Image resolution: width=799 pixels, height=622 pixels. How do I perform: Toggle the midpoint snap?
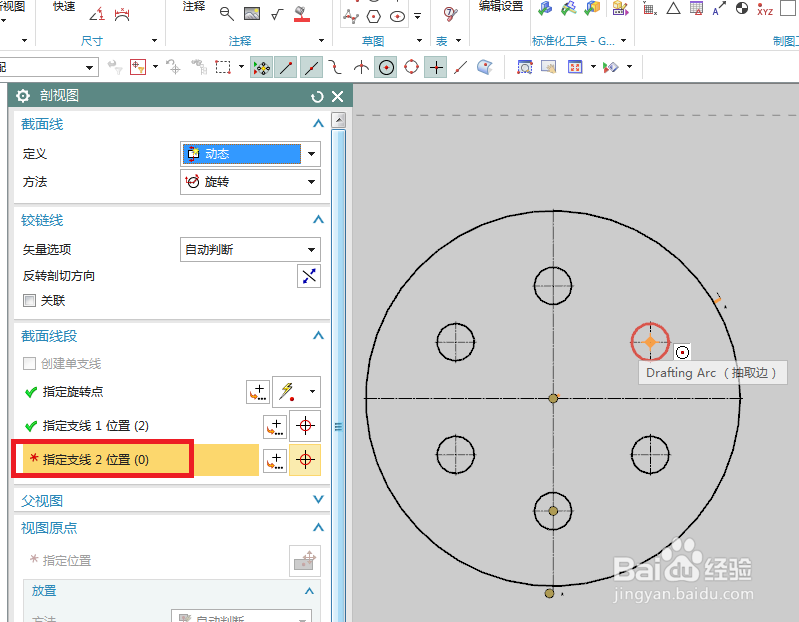tap(311, 67)
